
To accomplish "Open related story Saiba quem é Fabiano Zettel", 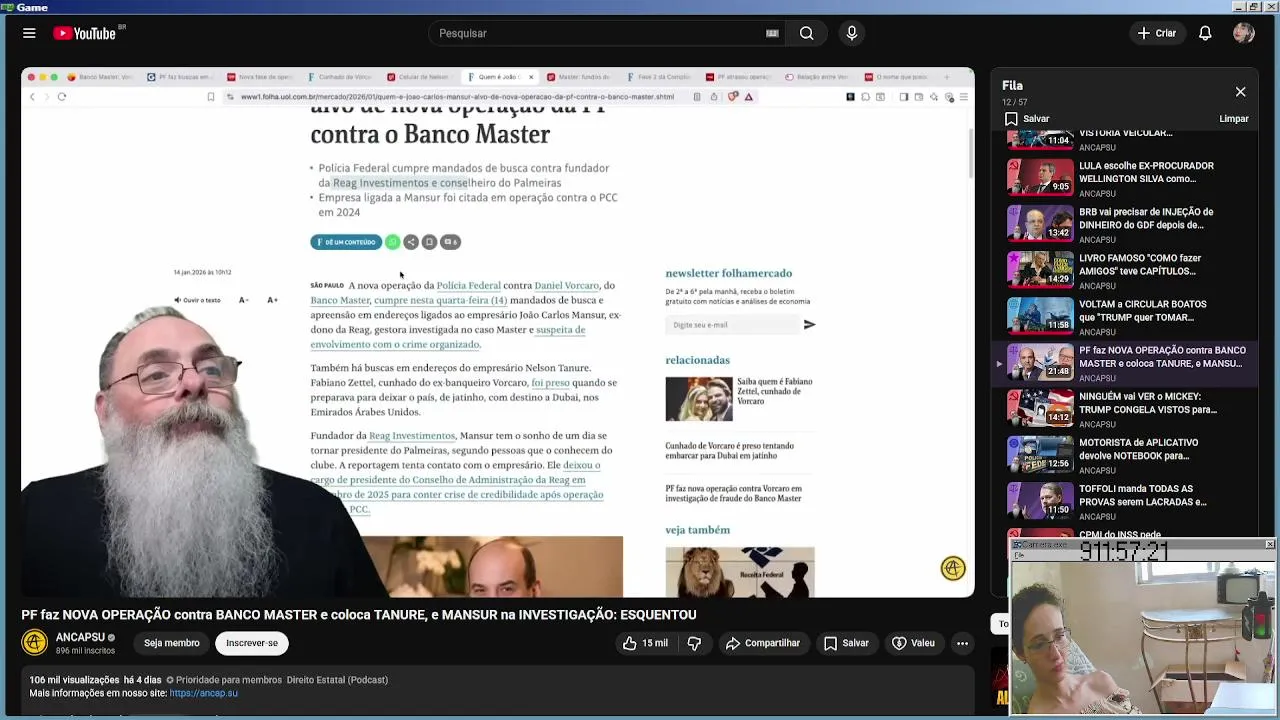I will (x=740, y=398).
